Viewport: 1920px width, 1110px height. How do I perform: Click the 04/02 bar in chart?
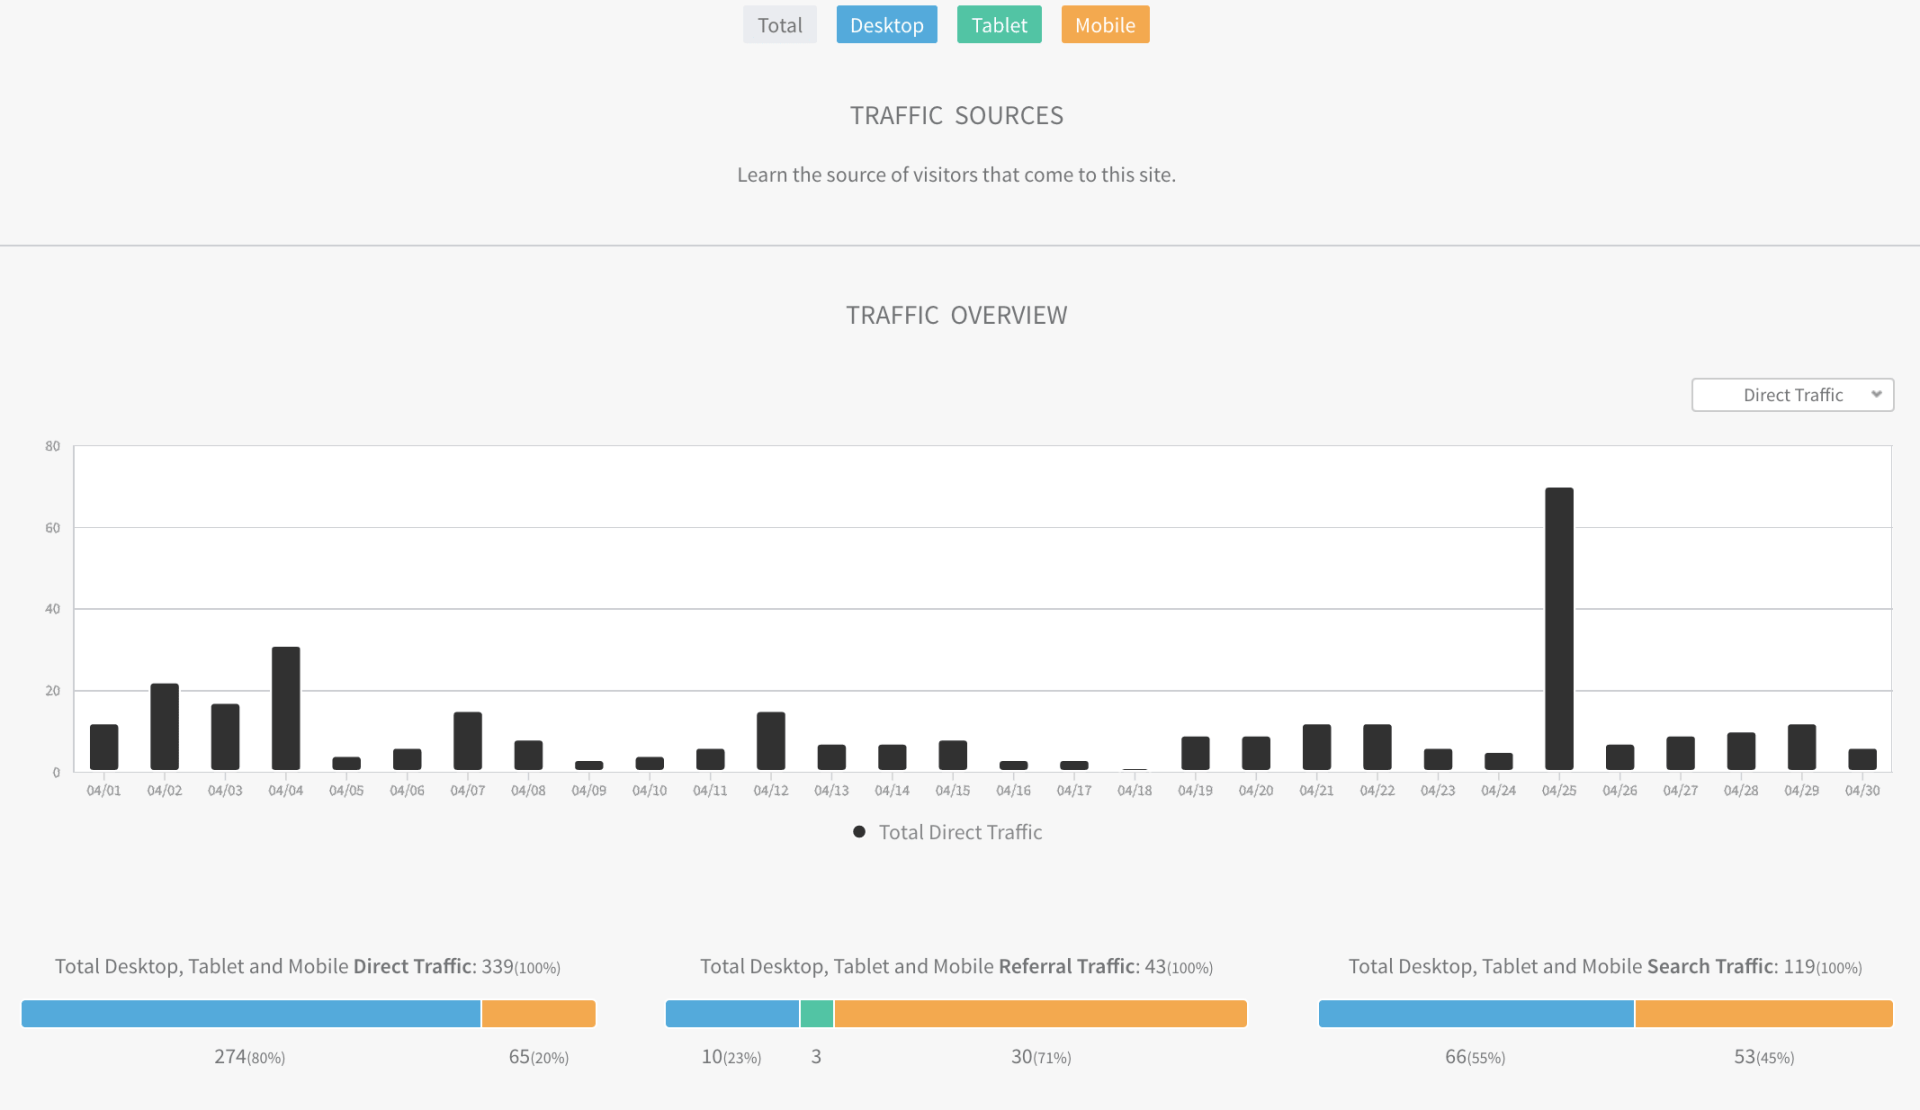(164, 727)
